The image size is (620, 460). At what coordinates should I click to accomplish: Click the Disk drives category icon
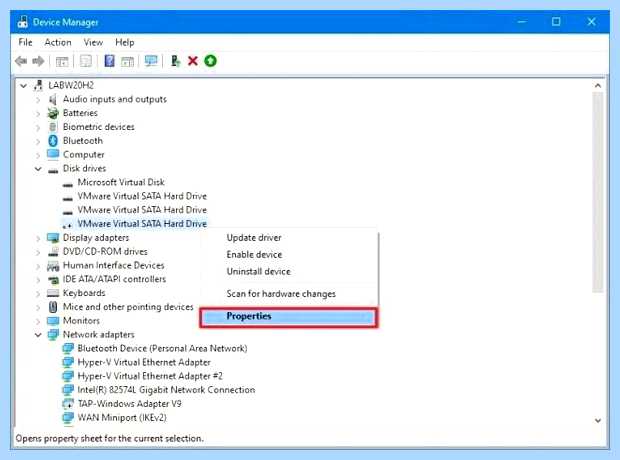(x=53, y=170)
